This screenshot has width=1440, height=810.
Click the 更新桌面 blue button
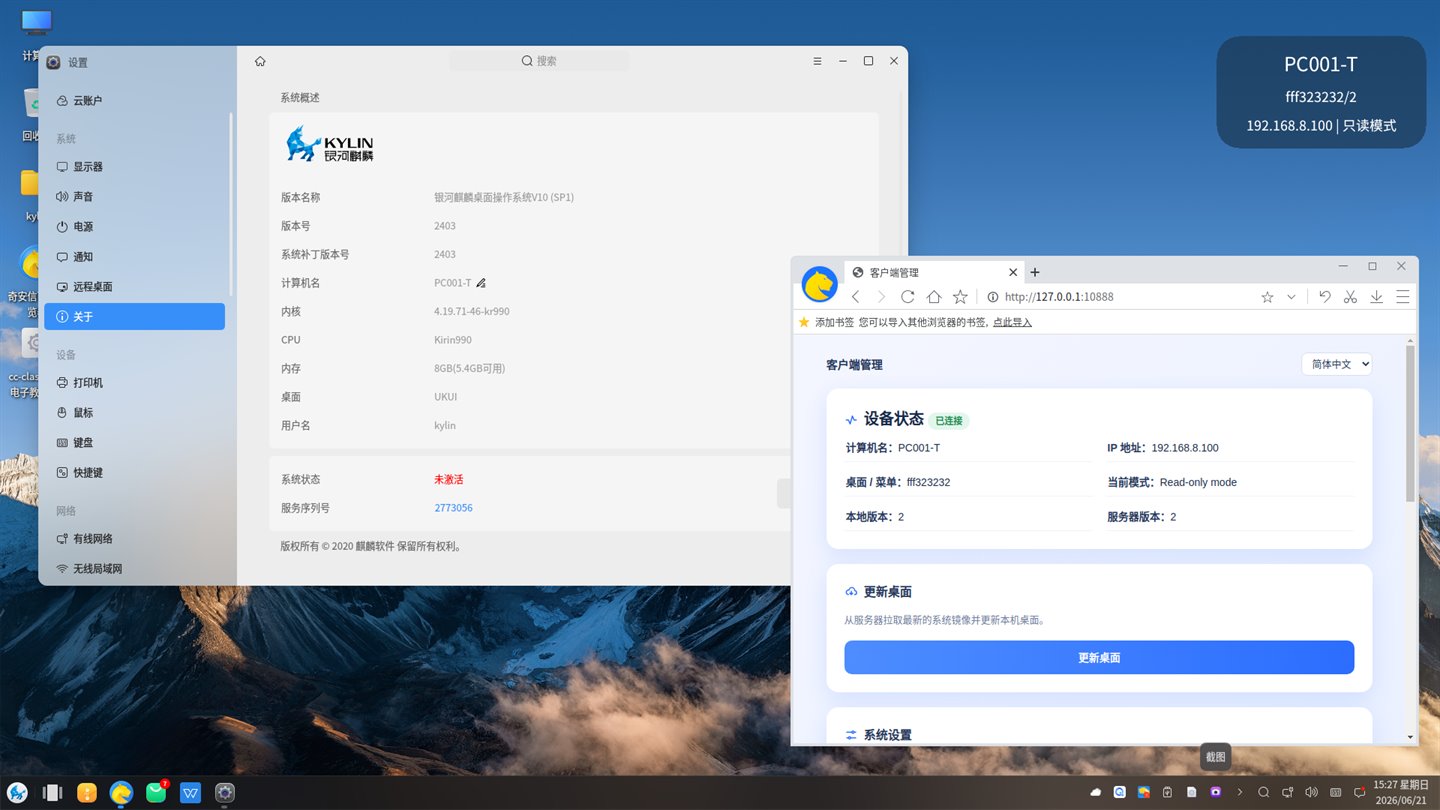click(x=1099, y=658)
